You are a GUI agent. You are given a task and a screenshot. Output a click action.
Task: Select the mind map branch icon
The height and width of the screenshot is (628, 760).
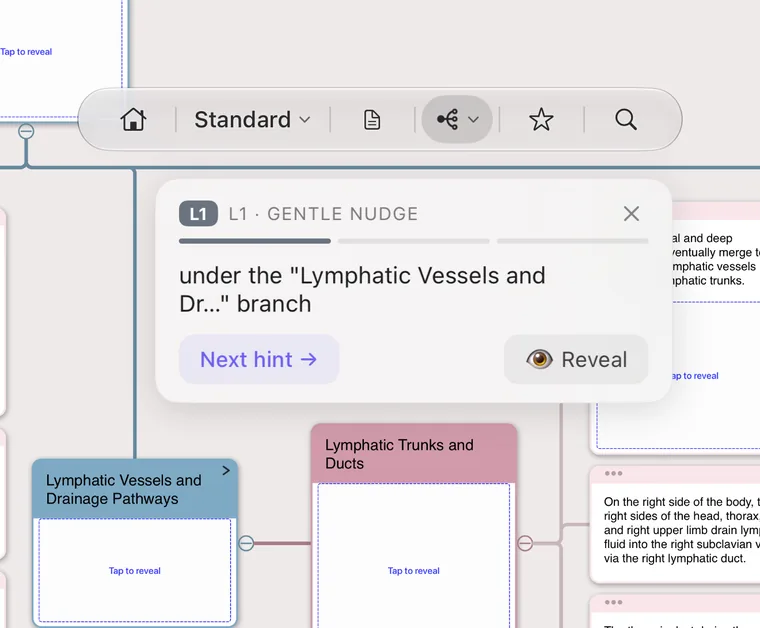[x=447, y=119]
